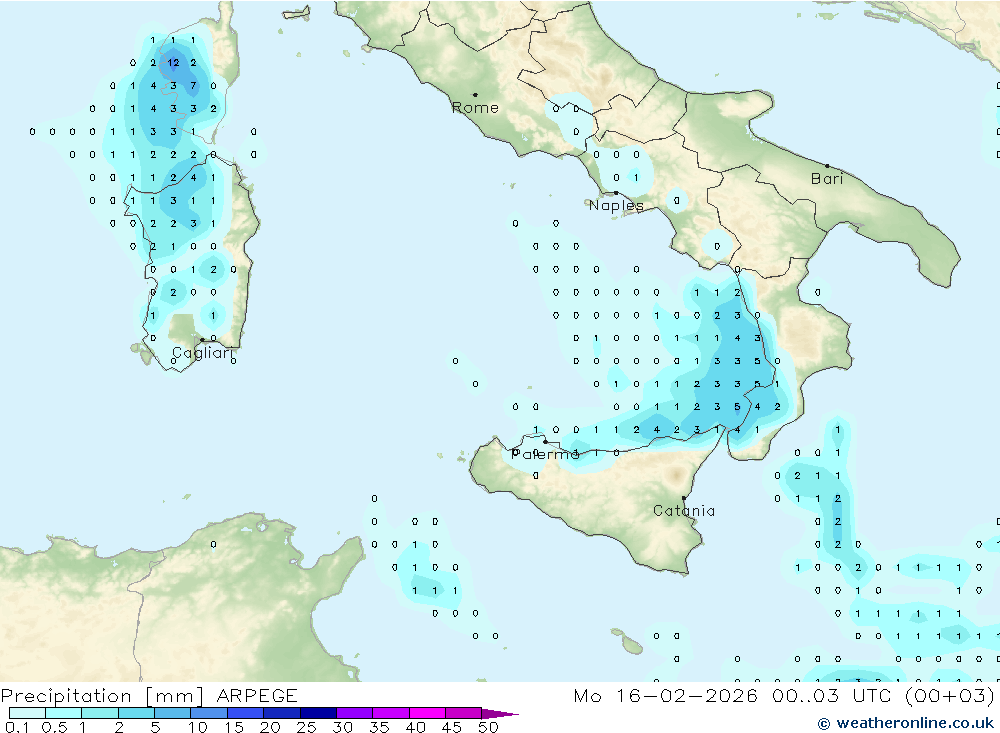The width and height of the screenshot is (1000, 733).
Task: Click the legend swatch between 2 and 5
Action: click(x=136, y=713)
